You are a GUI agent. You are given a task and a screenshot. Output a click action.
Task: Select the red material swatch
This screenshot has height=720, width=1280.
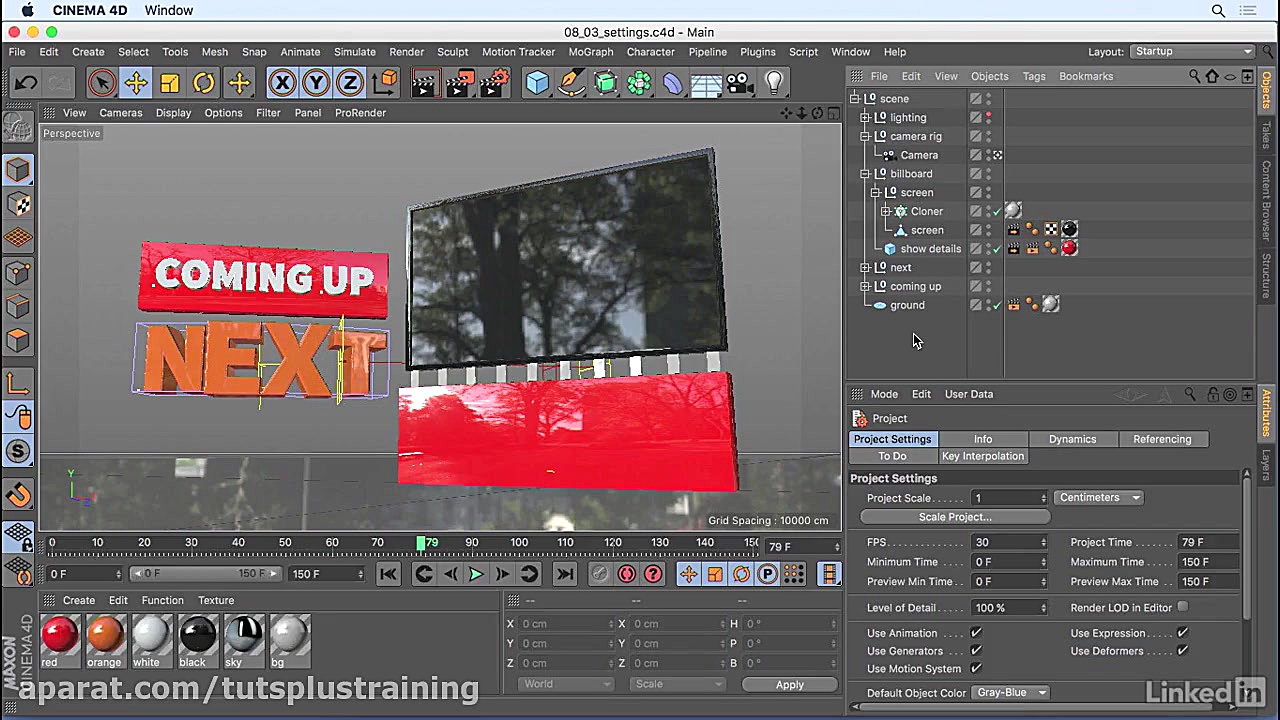point(60,635)
